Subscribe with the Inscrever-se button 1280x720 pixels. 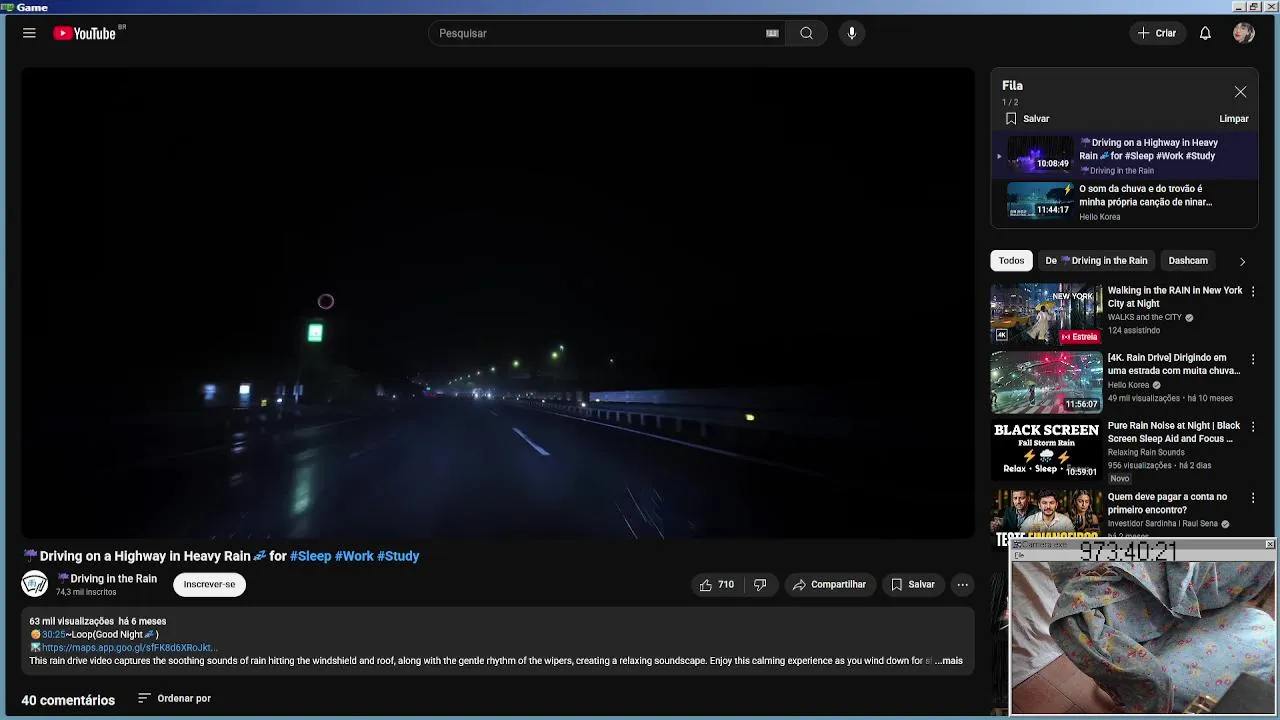click(x=209, y=584)
